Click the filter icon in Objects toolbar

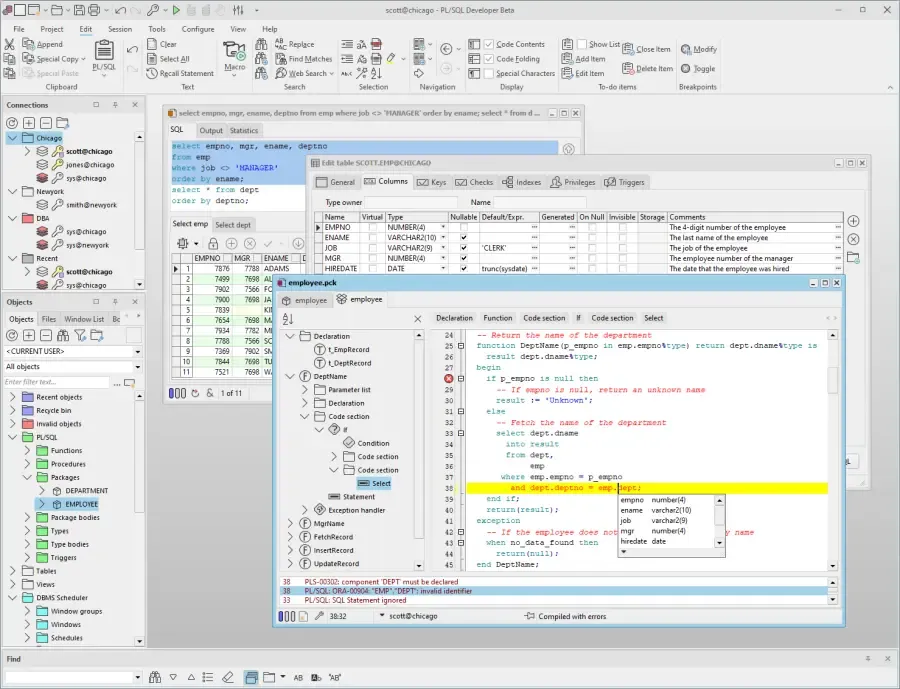tap(80, 335)
